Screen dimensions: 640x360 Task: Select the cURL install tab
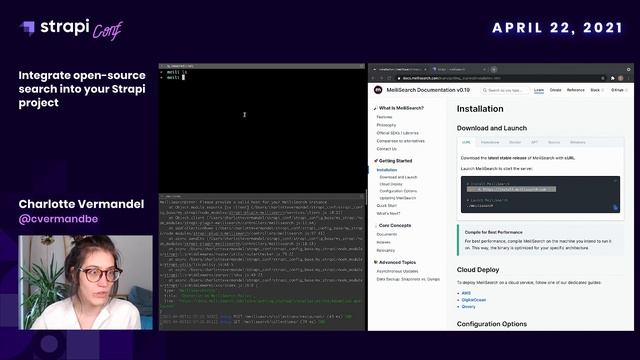466,142
